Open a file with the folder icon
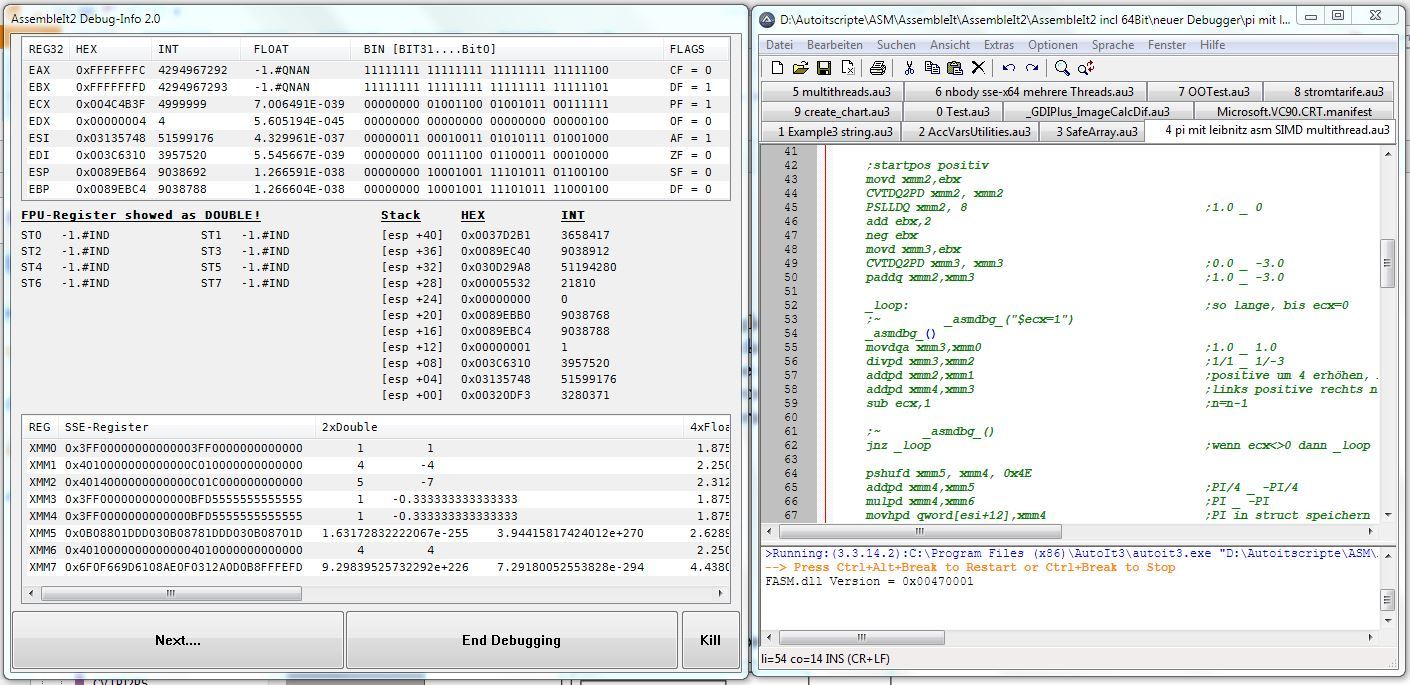The image size is (1410, 685). [x=800, y=68]
